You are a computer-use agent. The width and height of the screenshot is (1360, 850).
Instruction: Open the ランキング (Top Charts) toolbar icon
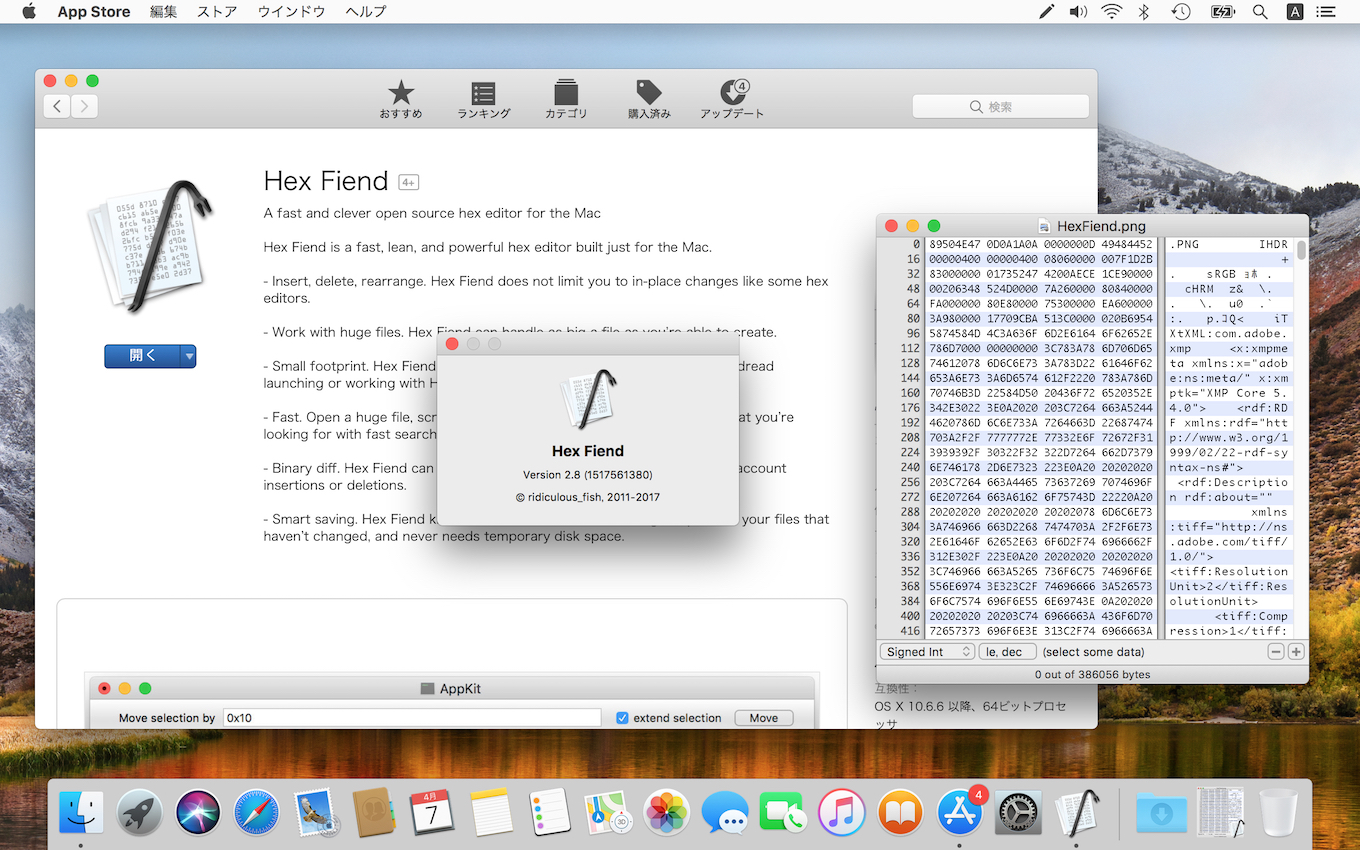point(483,99)
